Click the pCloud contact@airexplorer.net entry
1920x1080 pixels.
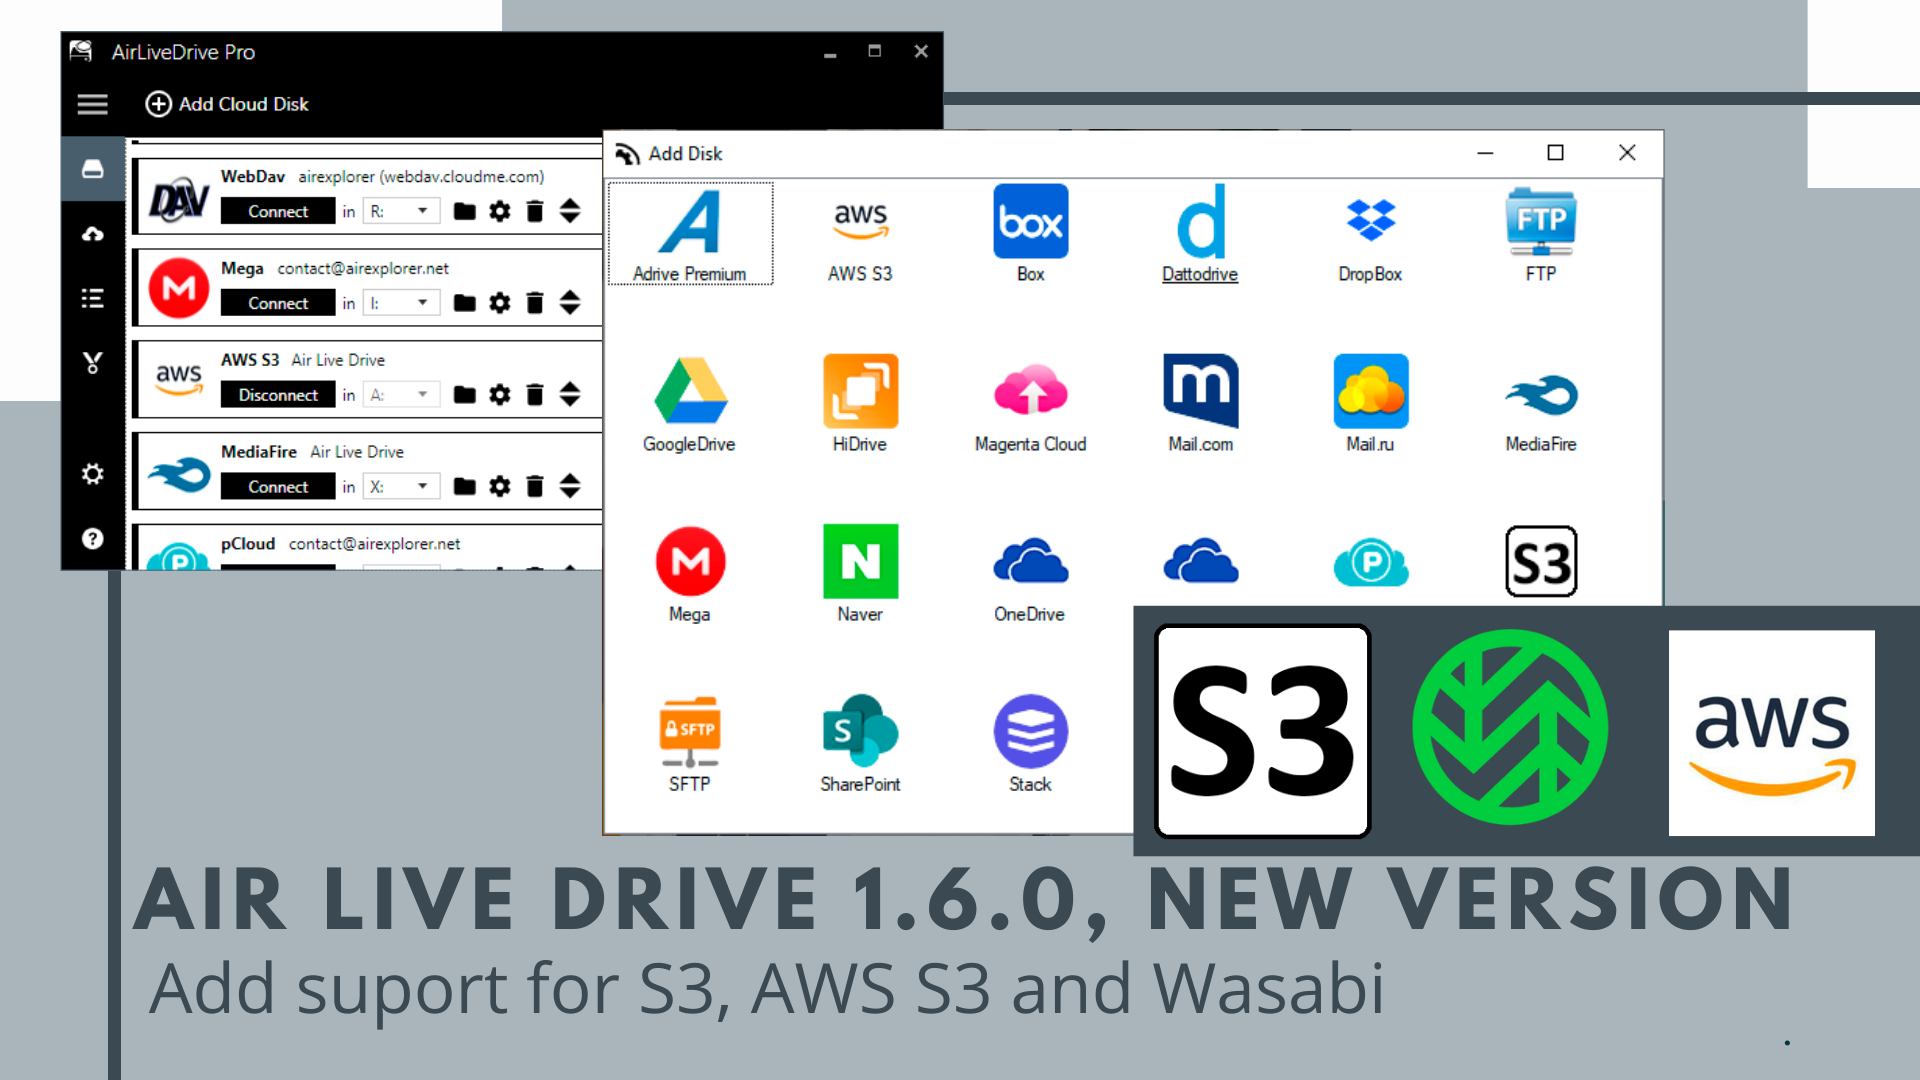pos(368,548)
